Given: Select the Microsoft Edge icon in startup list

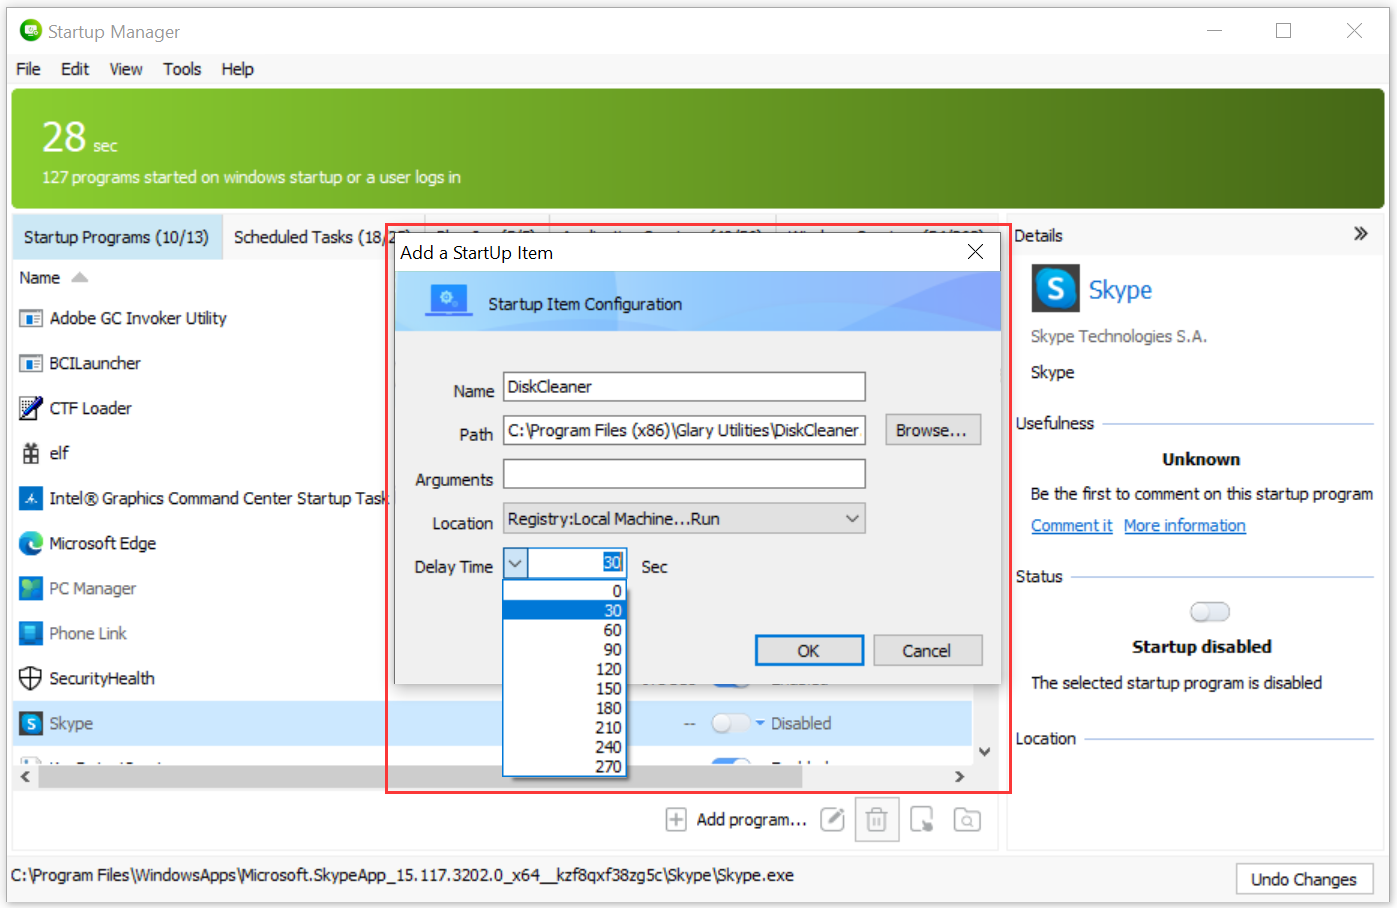Looking at the screenshot, I should (x=31, y=543).
